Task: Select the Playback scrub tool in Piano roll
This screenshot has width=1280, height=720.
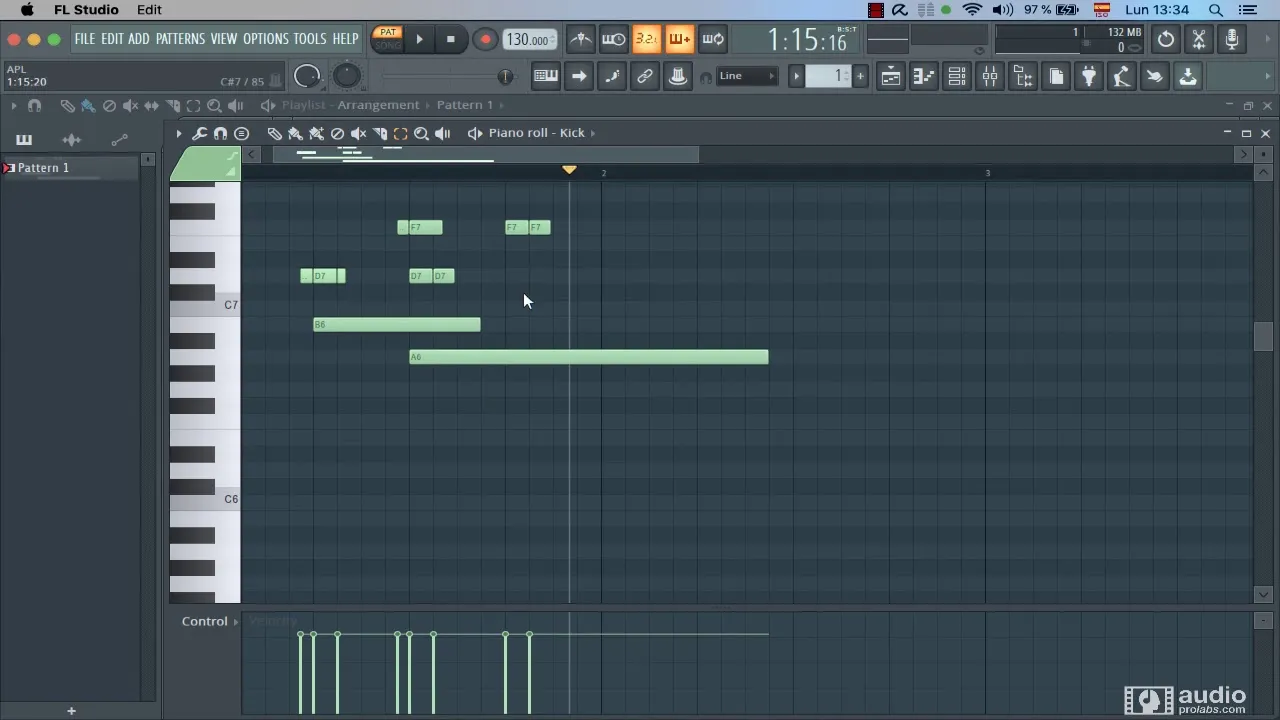Action: pos(443,133)
